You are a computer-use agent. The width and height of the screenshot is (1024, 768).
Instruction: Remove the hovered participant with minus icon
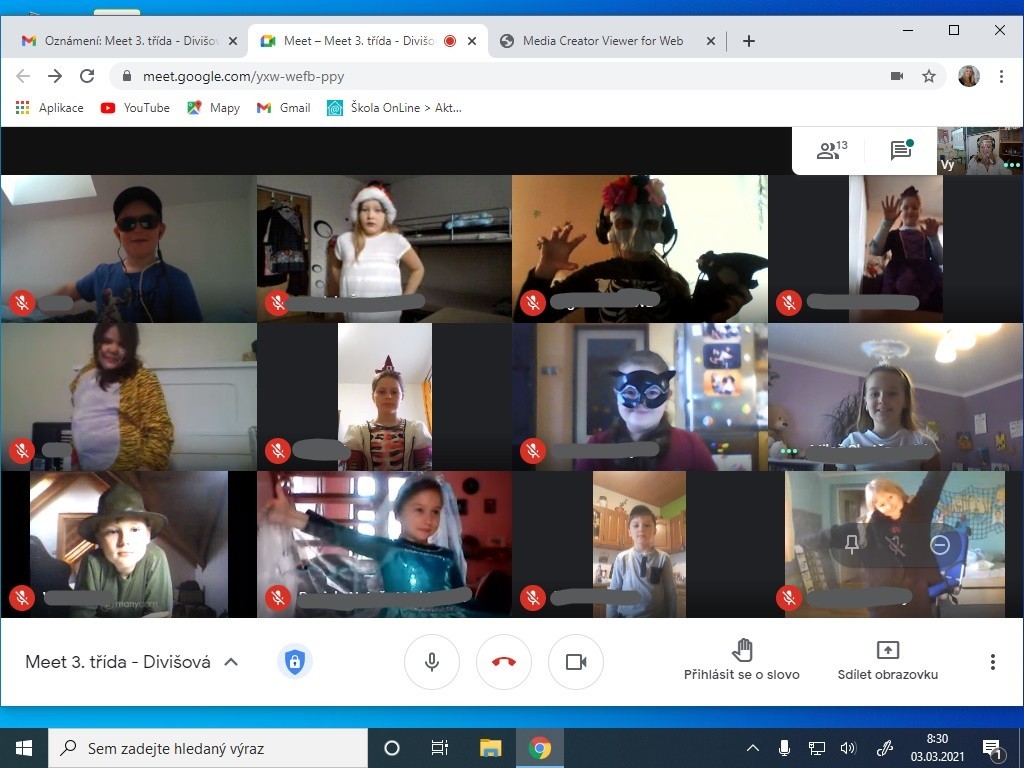click(939, 545)
